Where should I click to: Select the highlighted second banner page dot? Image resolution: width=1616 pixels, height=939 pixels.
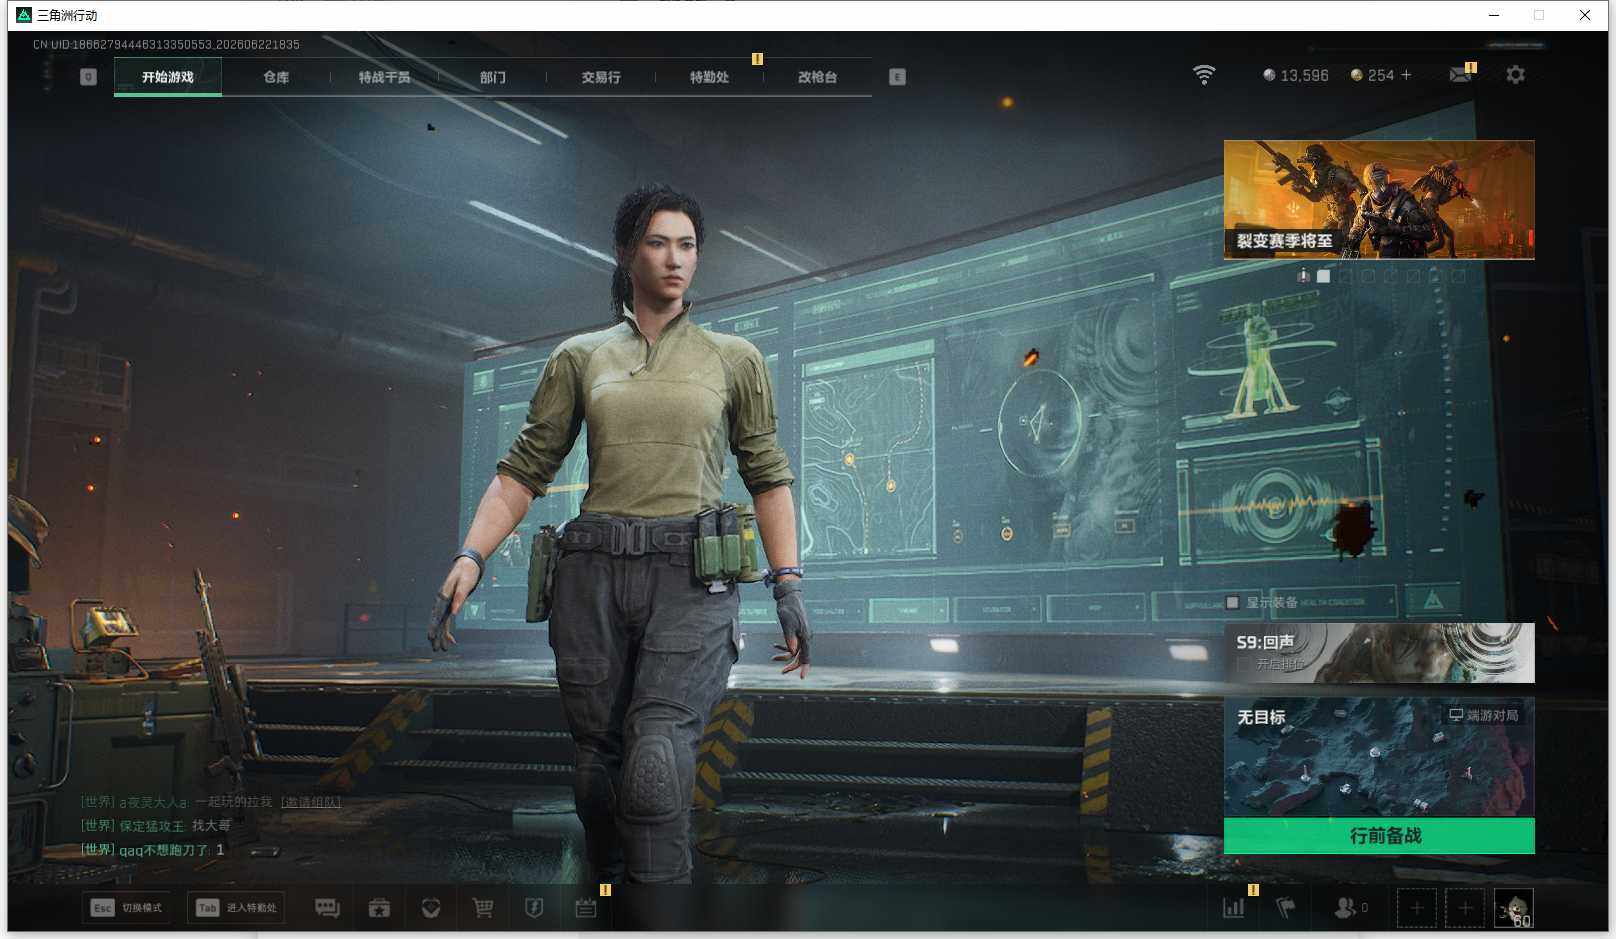click(1324, 276)
